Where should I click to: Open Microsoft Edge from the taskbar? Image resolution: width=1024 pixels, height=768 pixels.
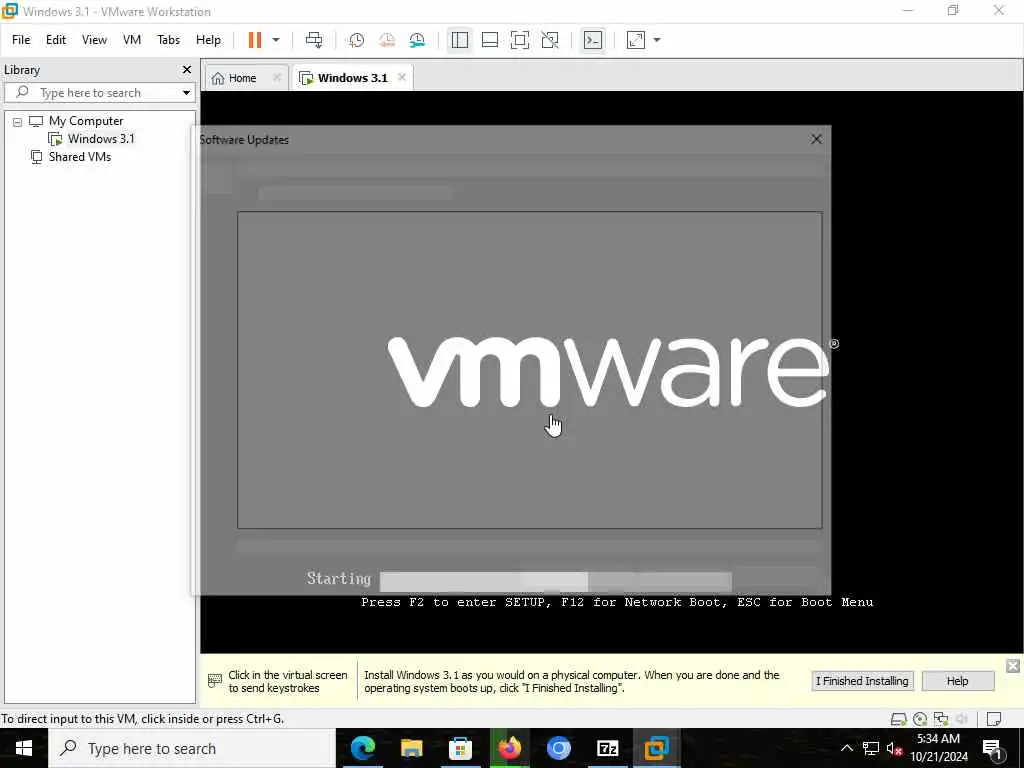tap(362, 748)
